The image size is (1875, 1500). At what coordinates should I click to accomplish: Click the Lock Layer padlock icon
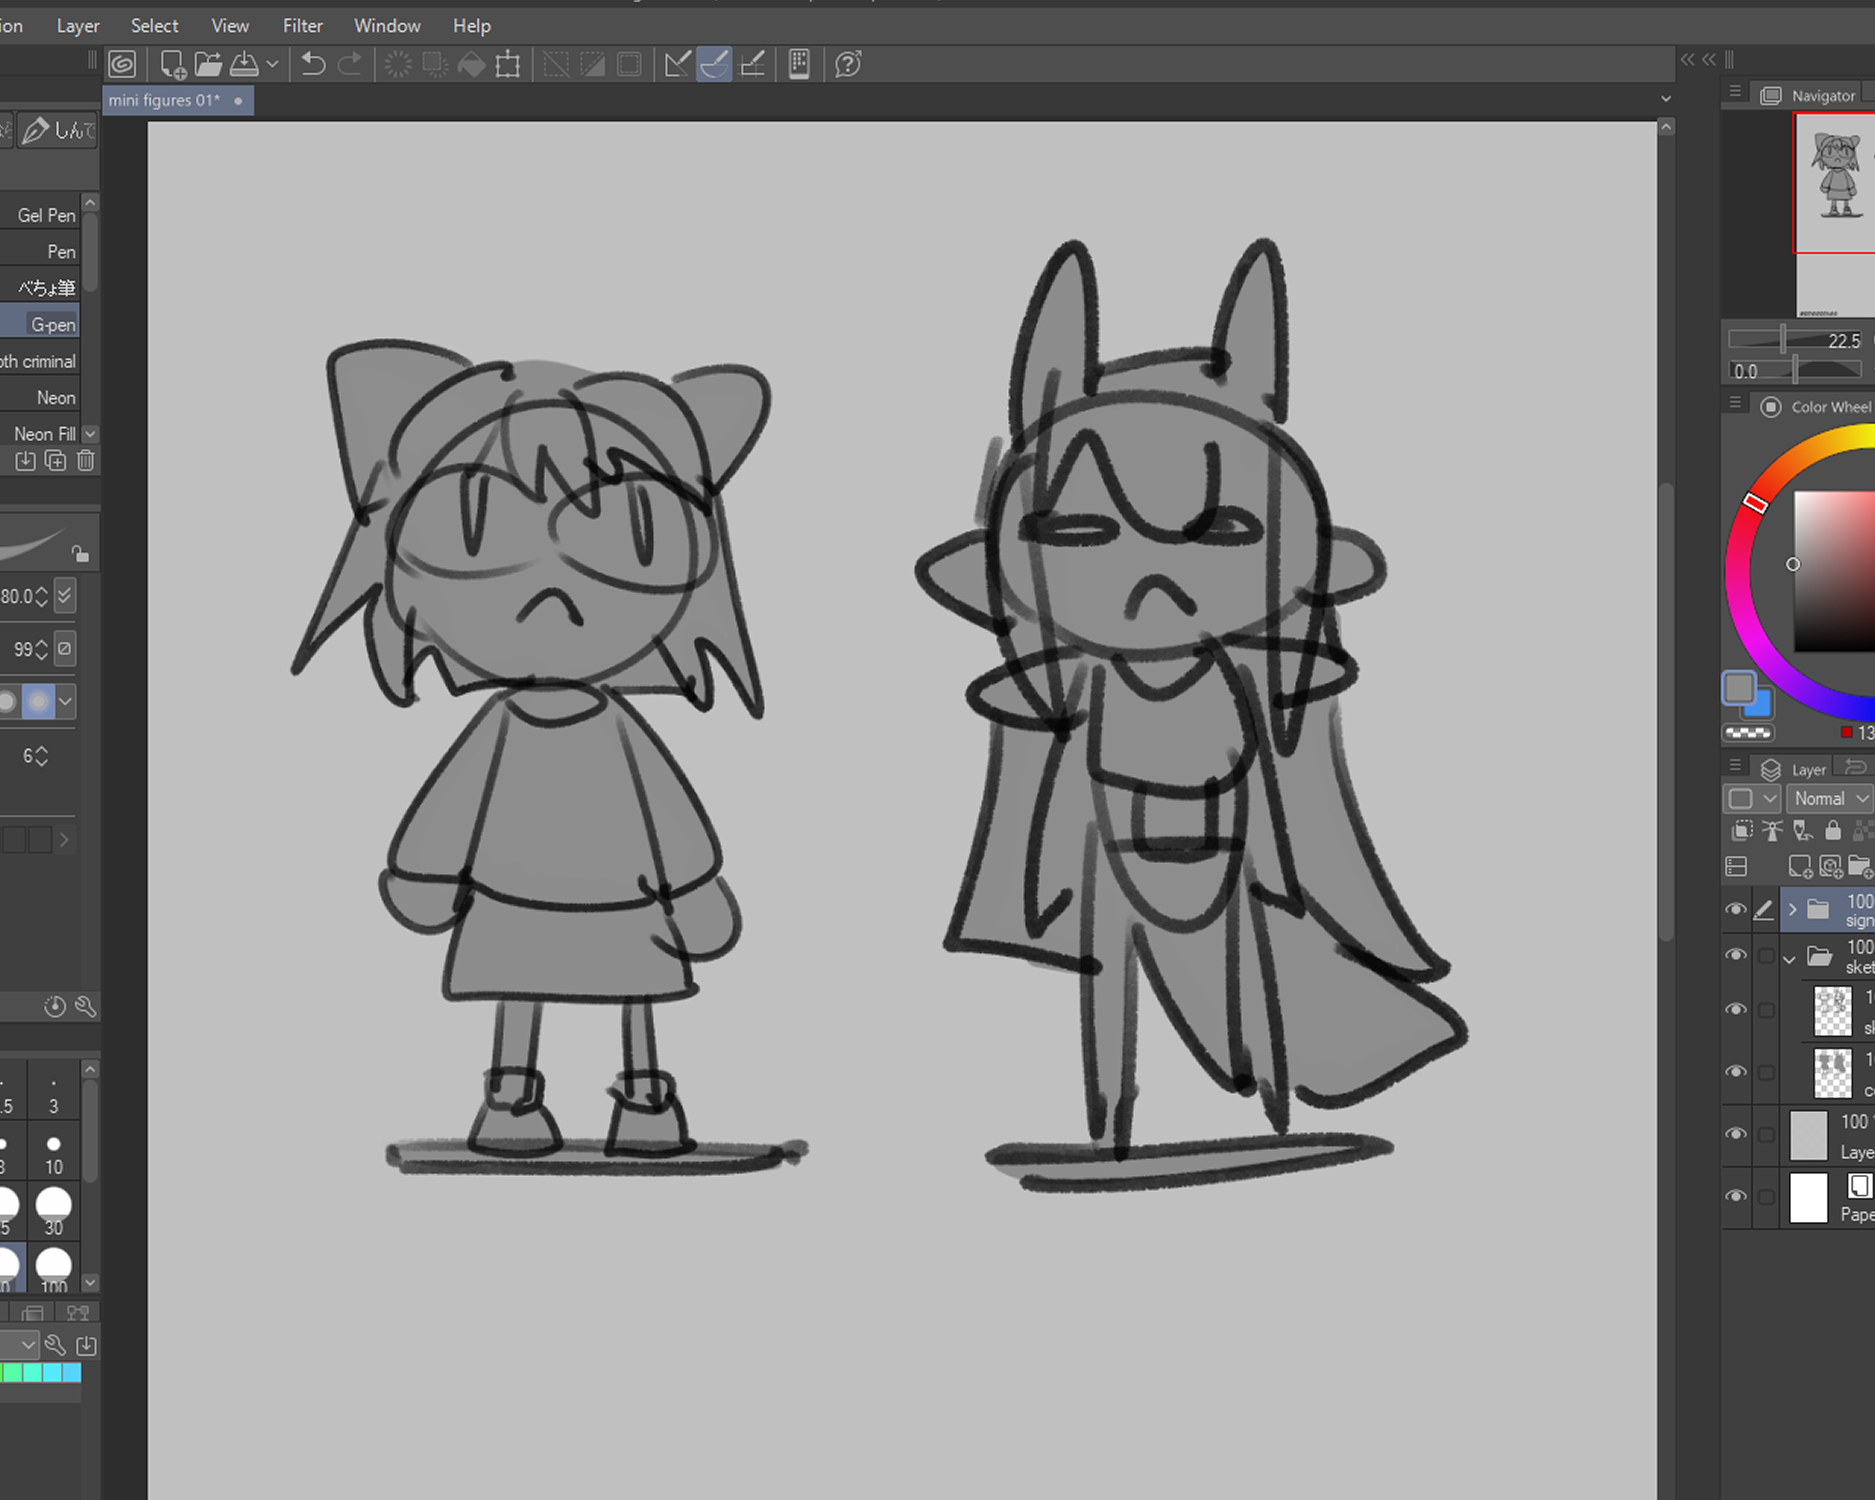[x=1832, y=830]
